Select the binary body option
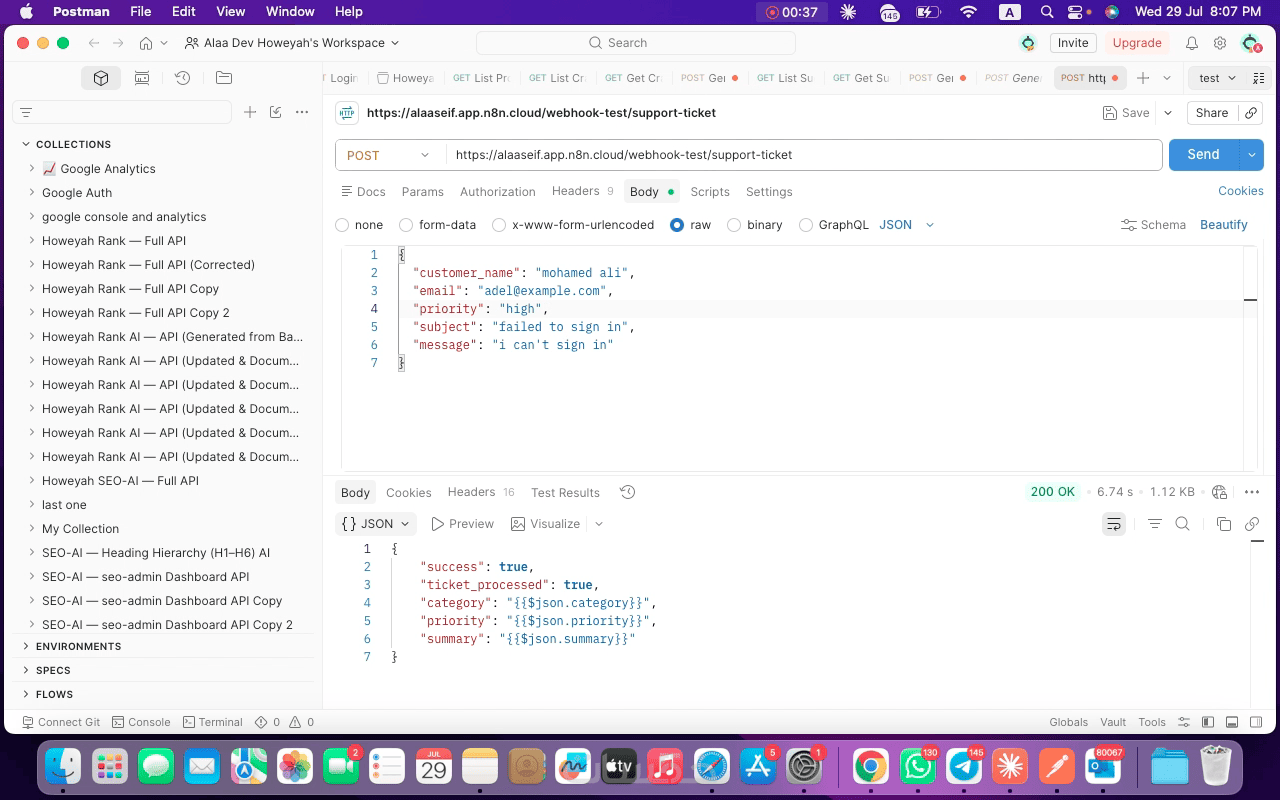This screenshot has height=800, width=1280. coord(734,225)
